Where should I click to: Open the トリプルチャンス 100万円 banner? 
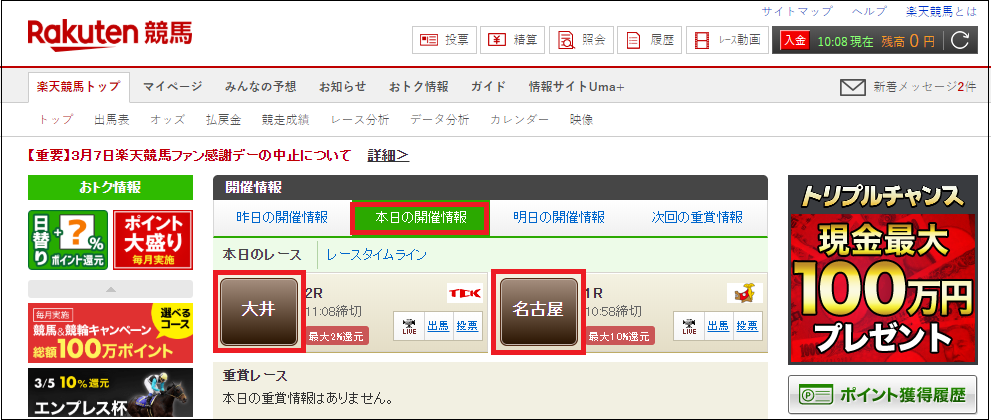click(x=883, y=270)
